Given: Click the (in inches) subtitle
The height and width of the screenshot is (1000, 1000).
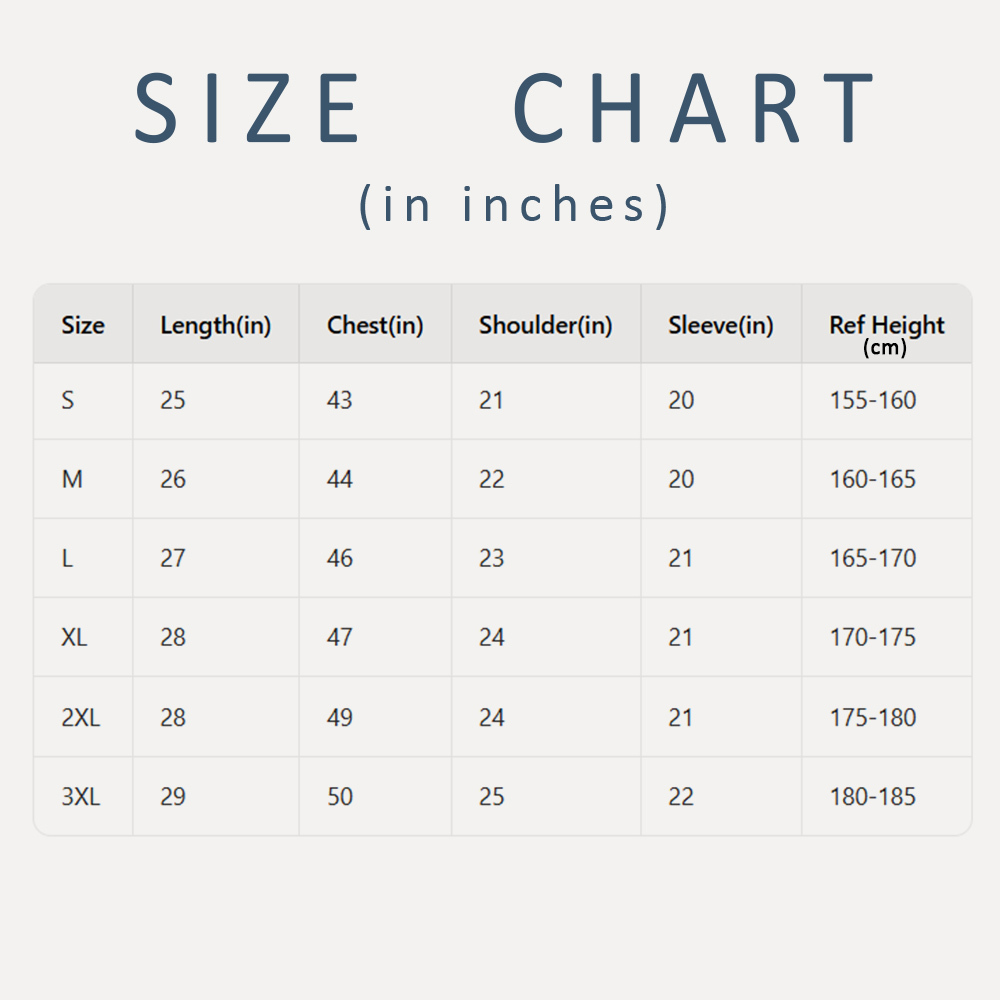Looking at the screenshot, I should point(514,205).
